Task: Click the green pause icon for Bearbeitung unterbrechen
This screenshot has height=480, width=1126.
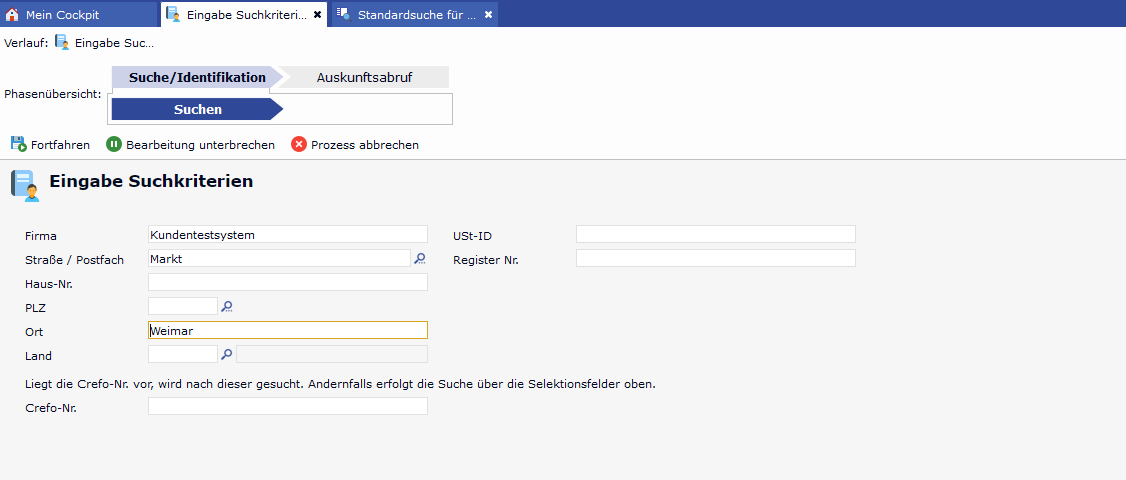Action: point(114,144)
